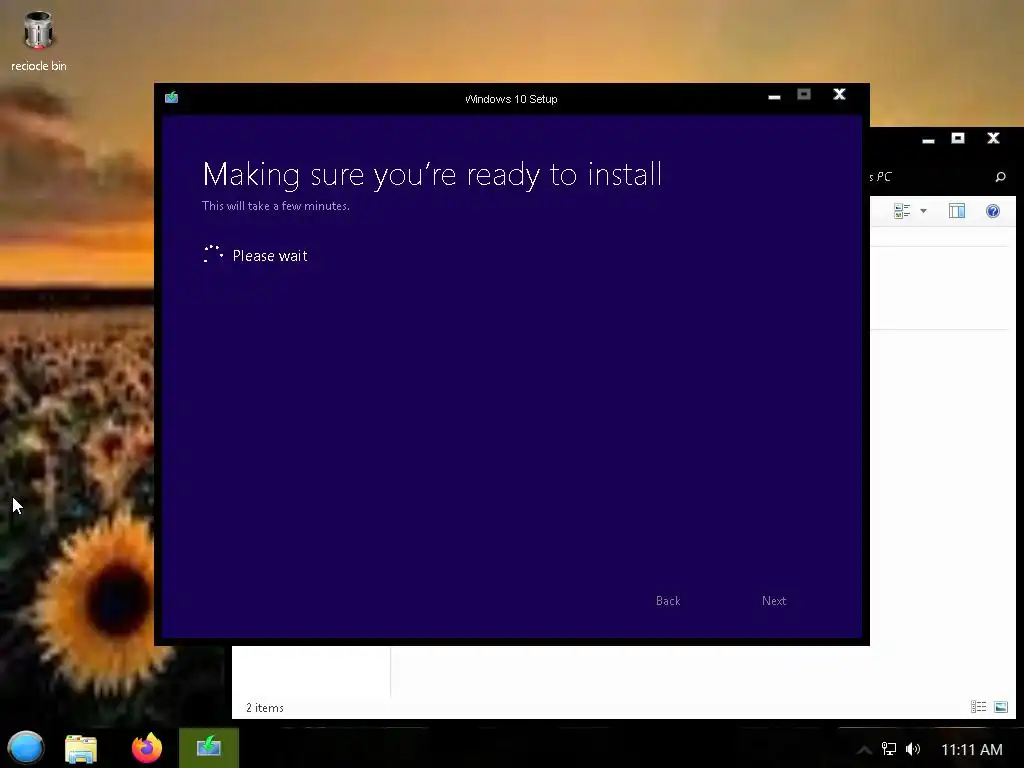
Task: Open Explorer help question mark icon
Action: (993, 211)
